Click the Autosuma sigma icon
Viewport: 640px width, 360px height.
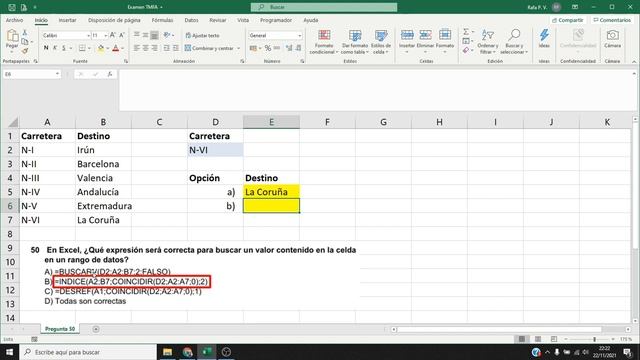466,32
